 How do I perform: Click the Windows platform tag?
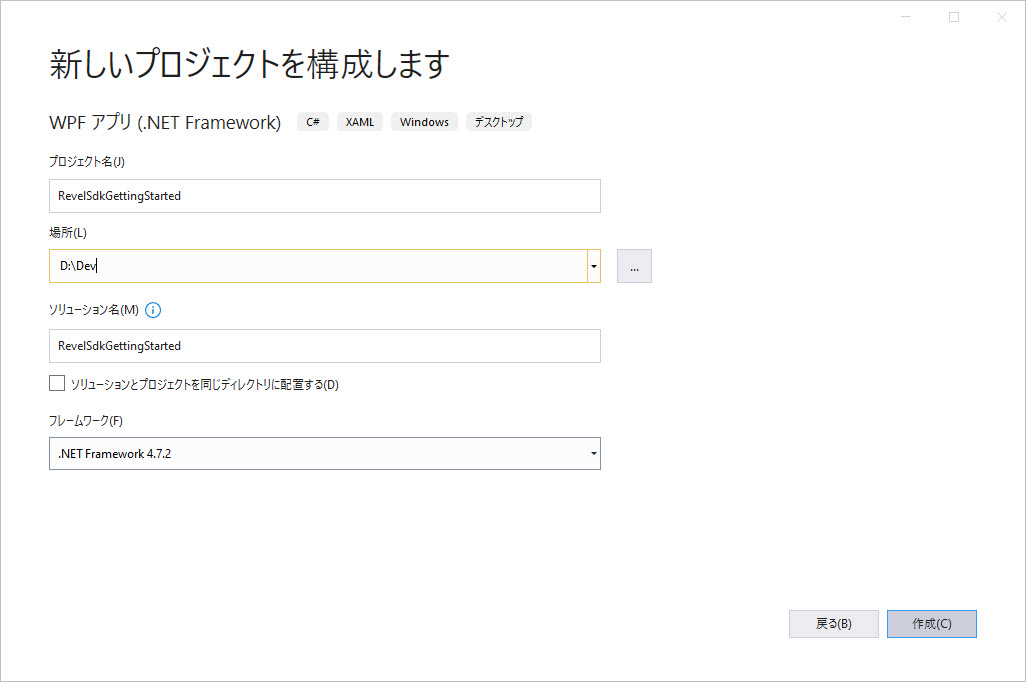coord(424,122)
